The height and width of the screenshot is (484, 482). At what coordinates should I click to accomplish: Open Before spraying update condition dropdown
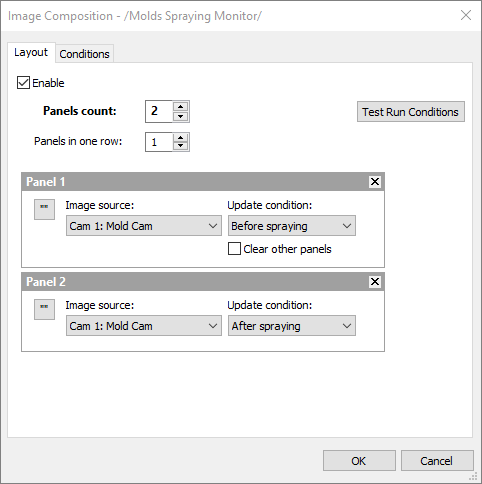292,226
